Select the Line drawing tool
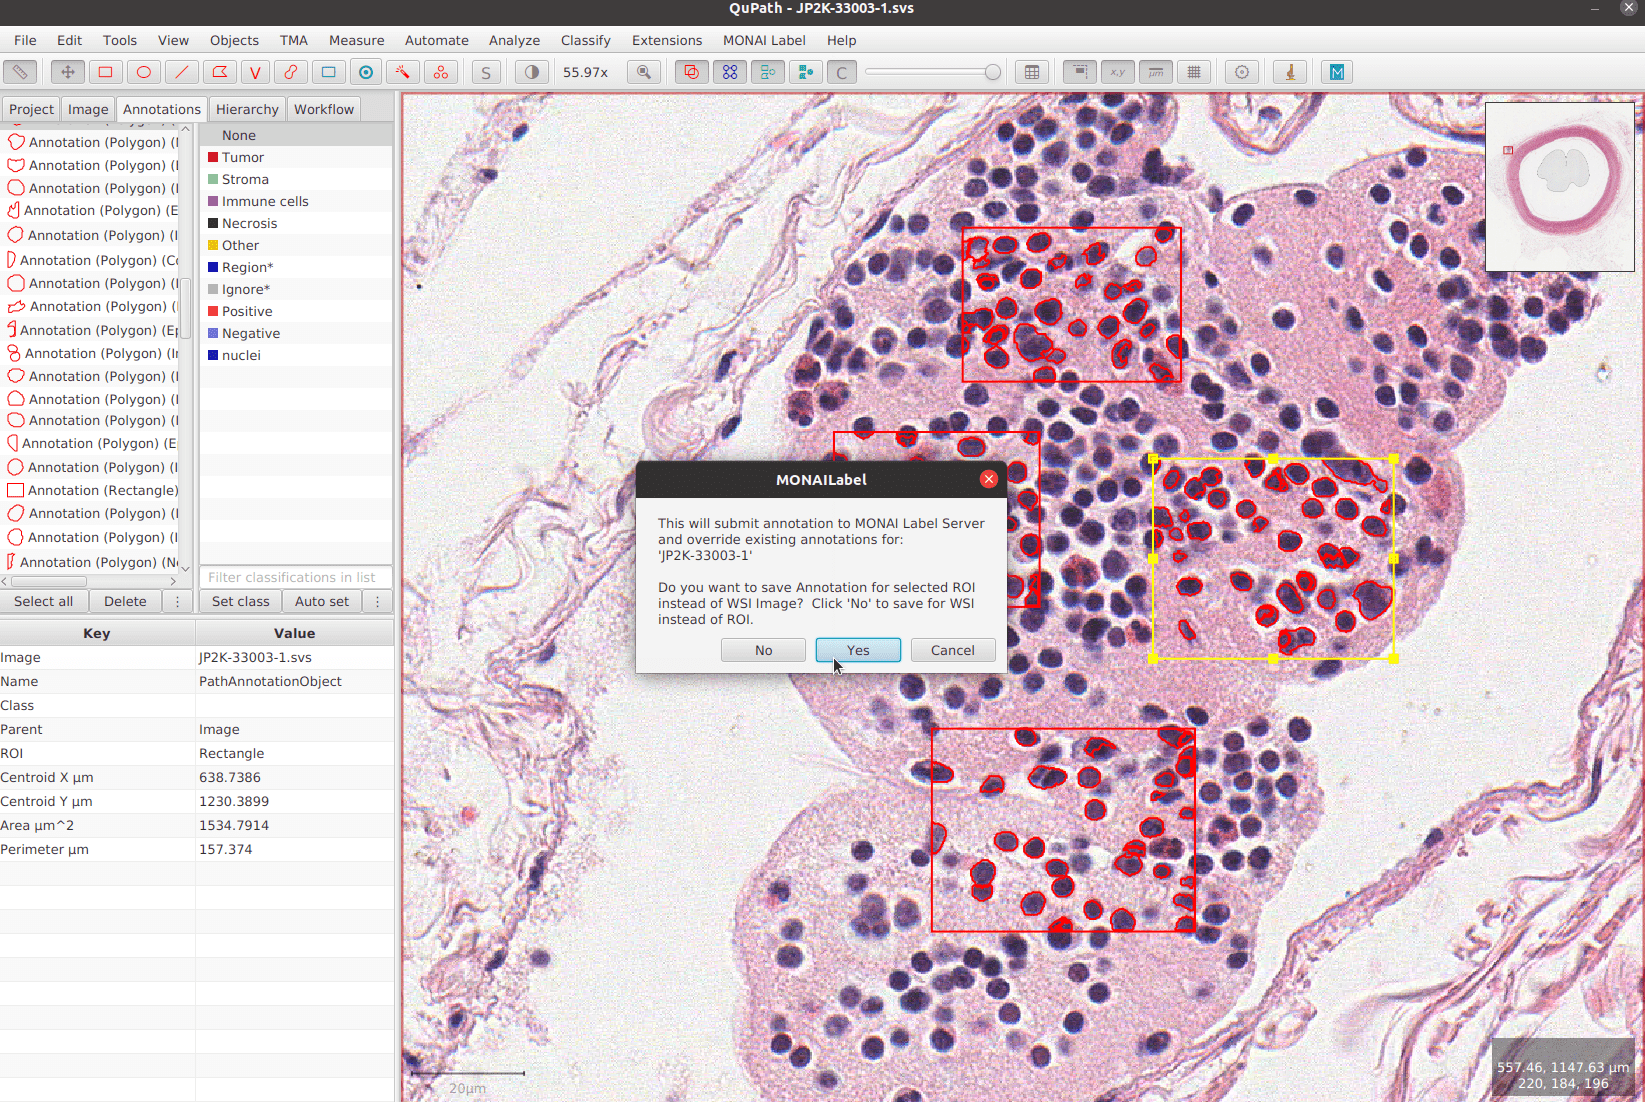 point(181,72)
